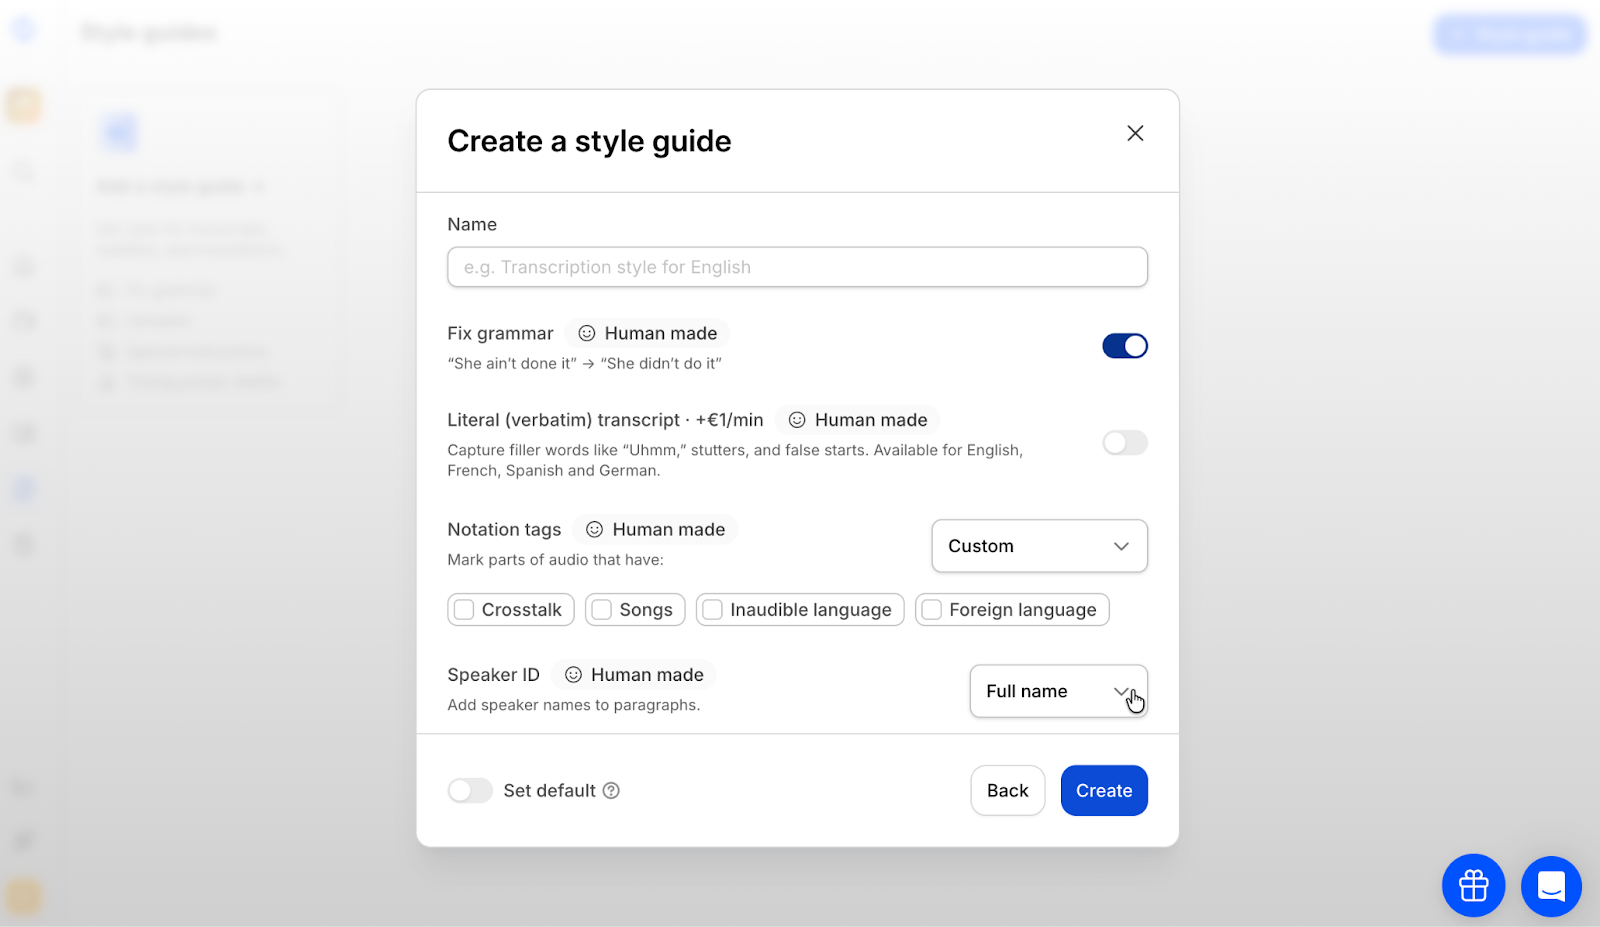Open the Custom notation tags dropdown

click(x=1039, y=546)
